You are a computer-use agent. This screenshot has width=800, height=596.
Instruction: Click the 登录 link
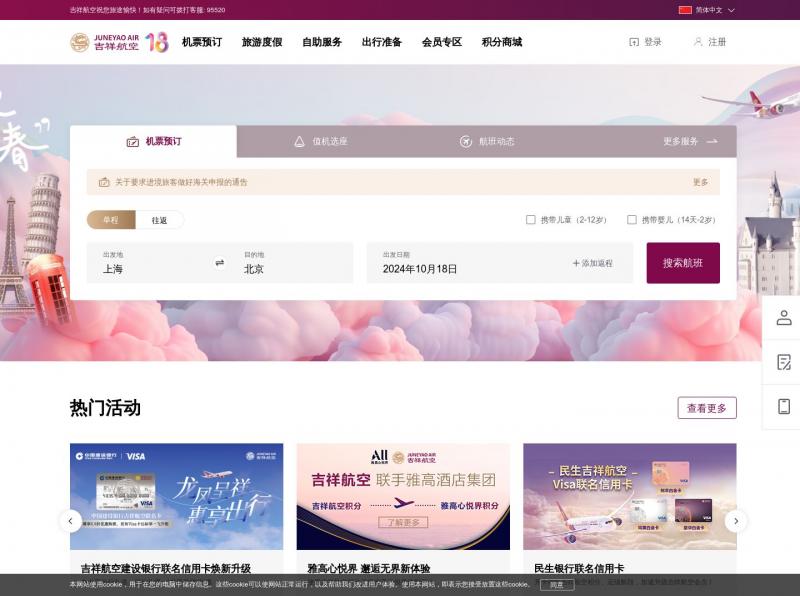coord(653,42)
